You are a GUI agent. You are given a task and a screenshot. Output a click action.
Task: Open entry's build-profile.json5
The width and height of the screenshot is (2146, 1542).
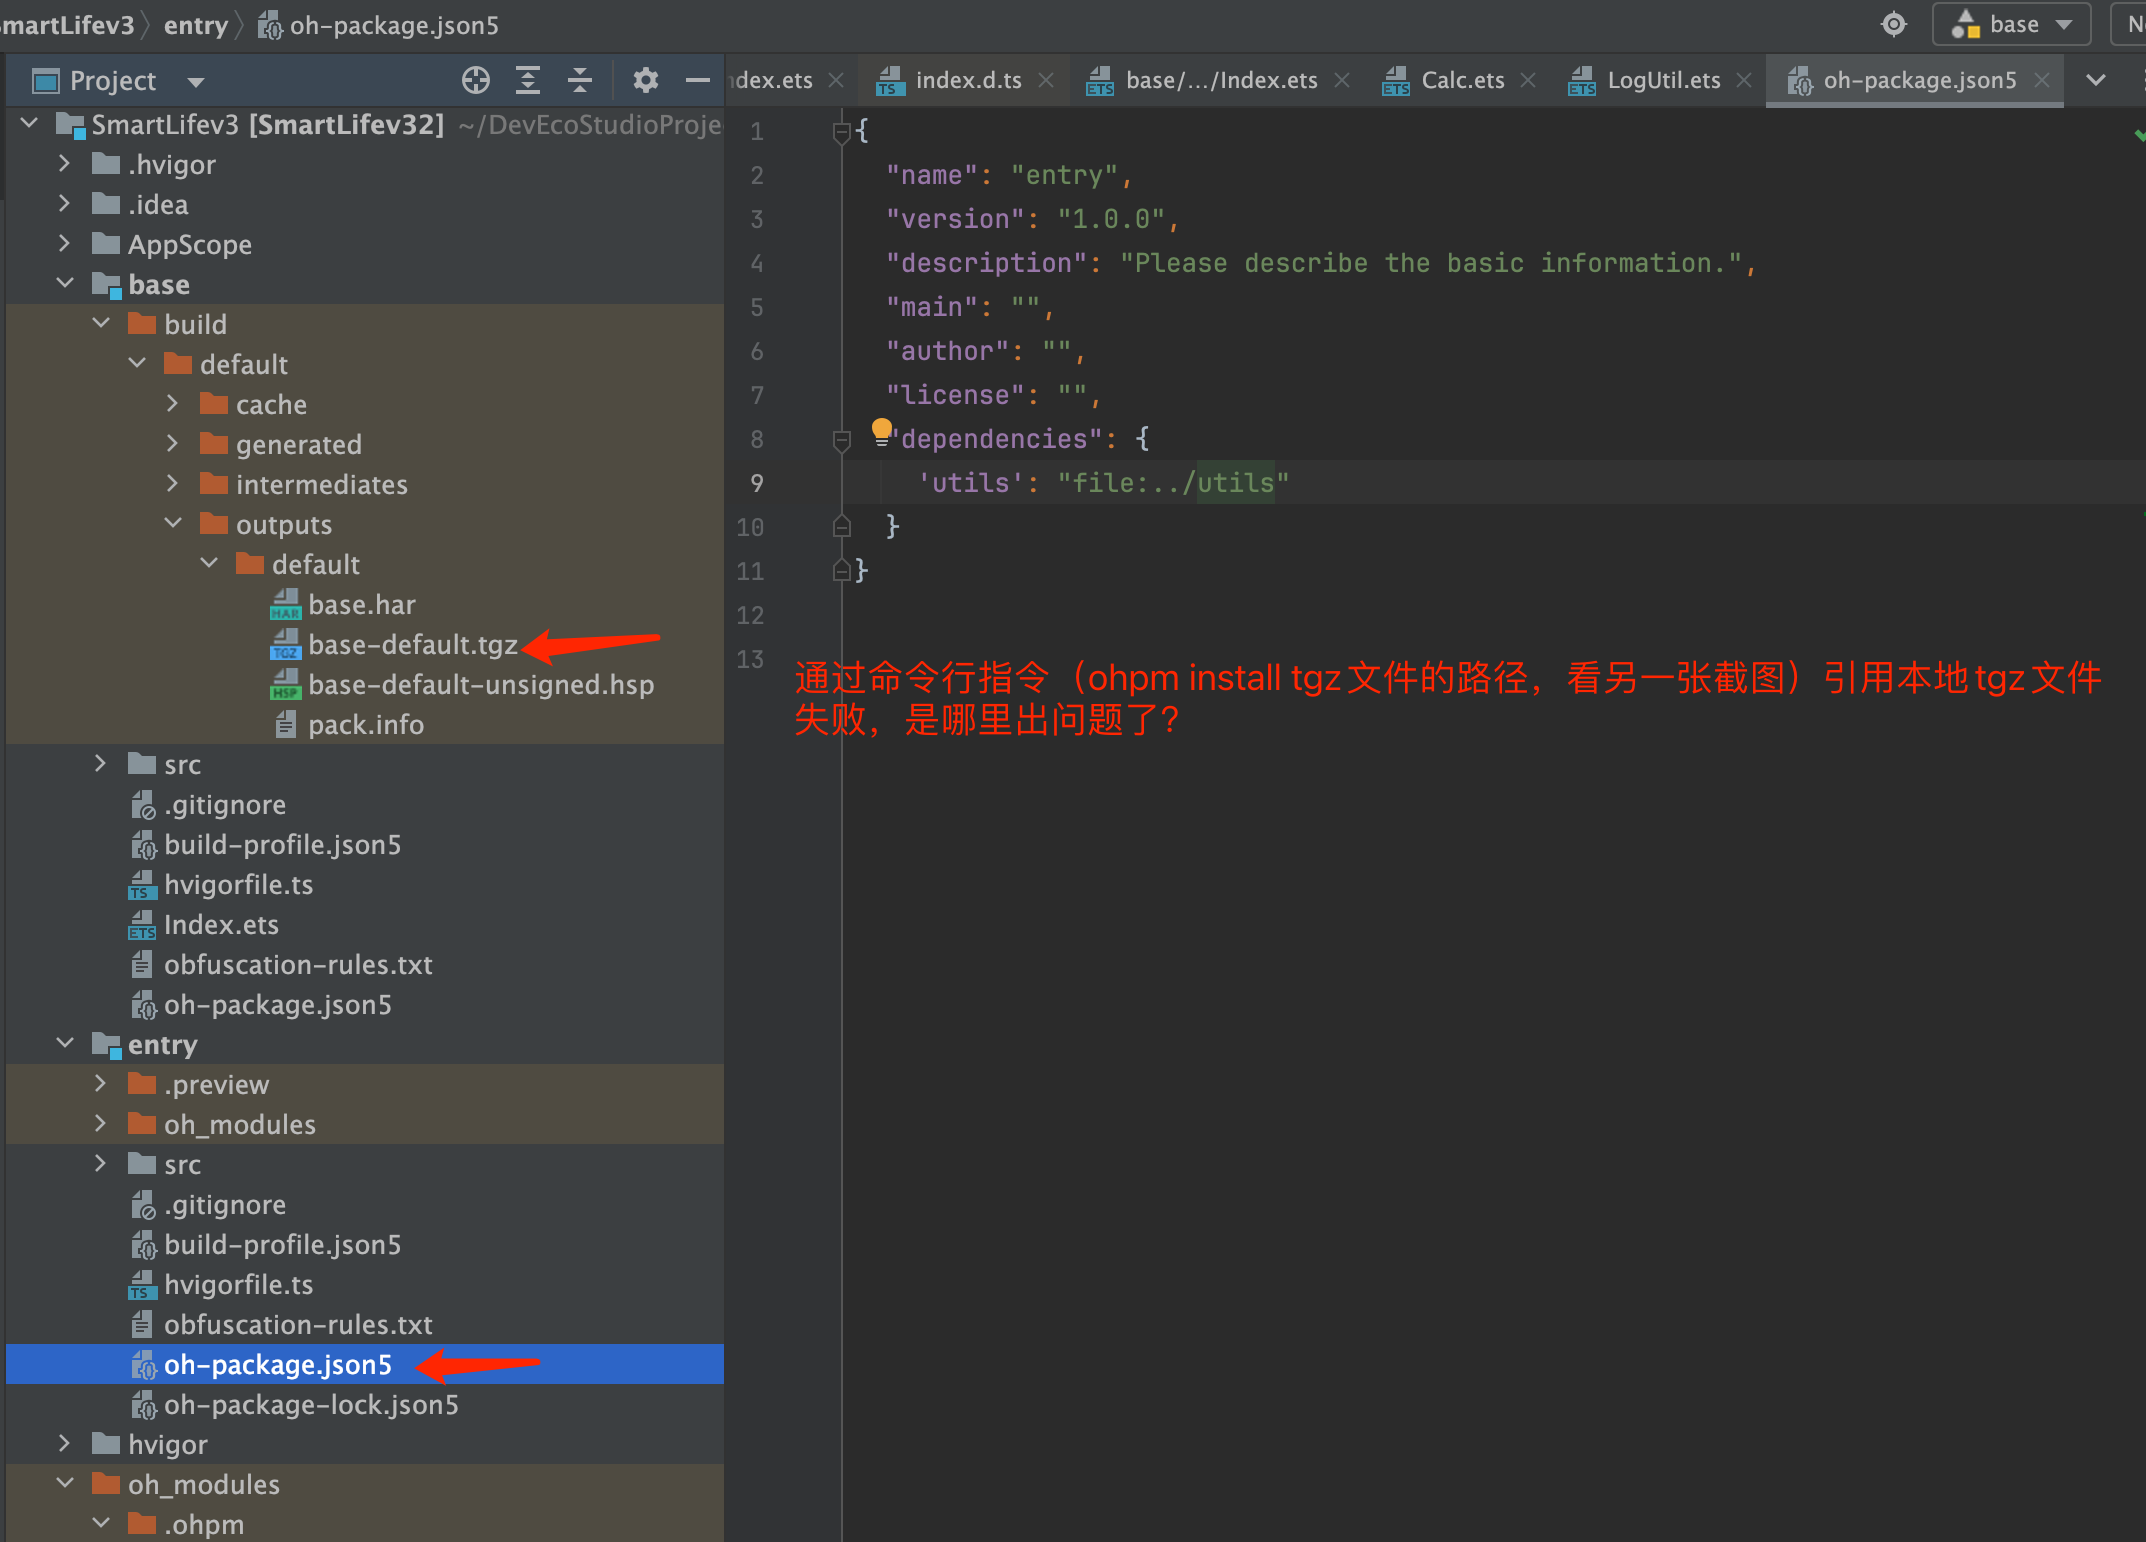266,1244
